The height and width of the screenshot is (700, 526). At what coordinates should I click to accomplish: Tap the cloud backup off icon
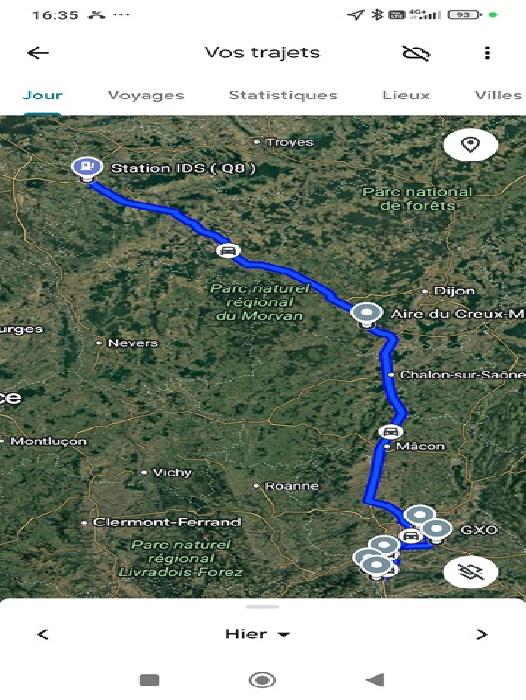point(416,53)
